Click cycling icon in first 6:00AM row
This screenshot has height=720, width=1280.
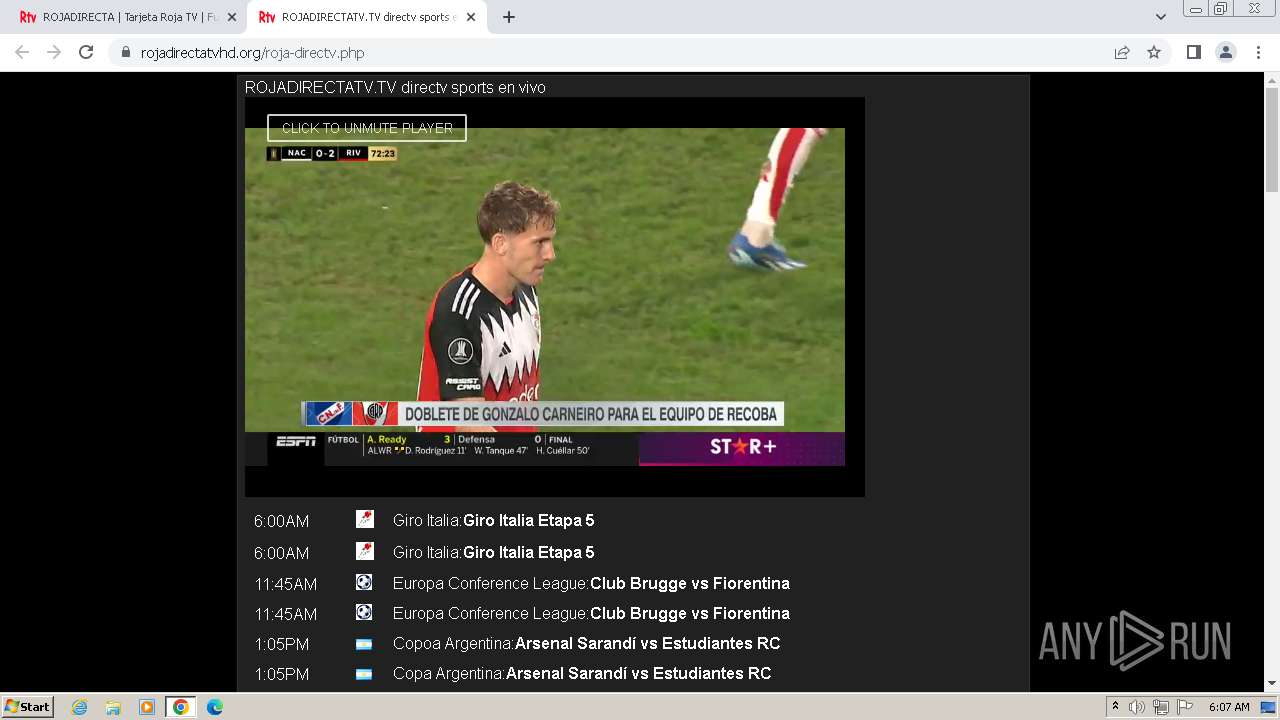coord(365,519)
